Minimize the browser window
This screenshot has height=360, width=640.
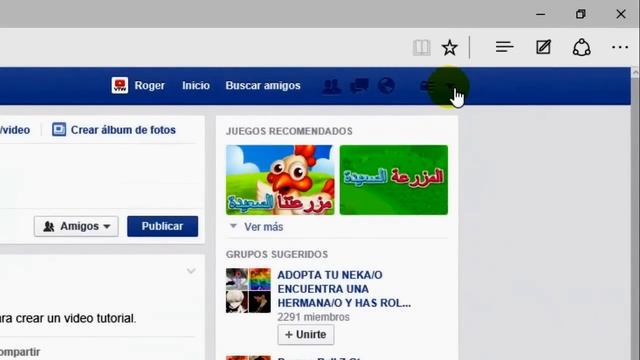(540, 14)
